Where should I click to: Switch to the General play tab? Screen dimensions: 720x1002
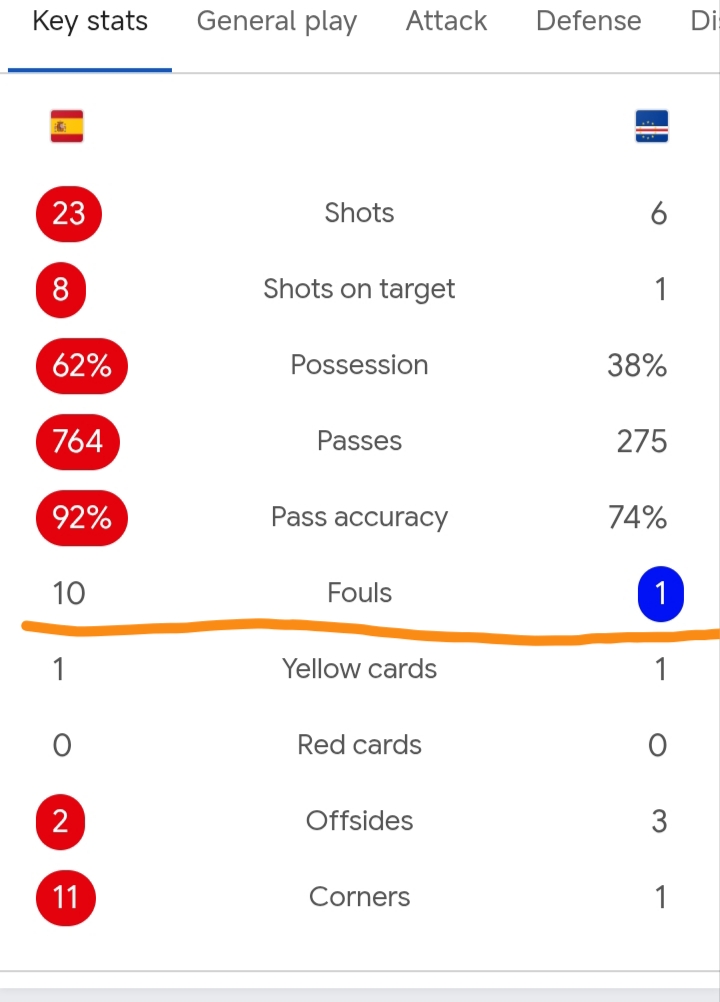point(277,21)
